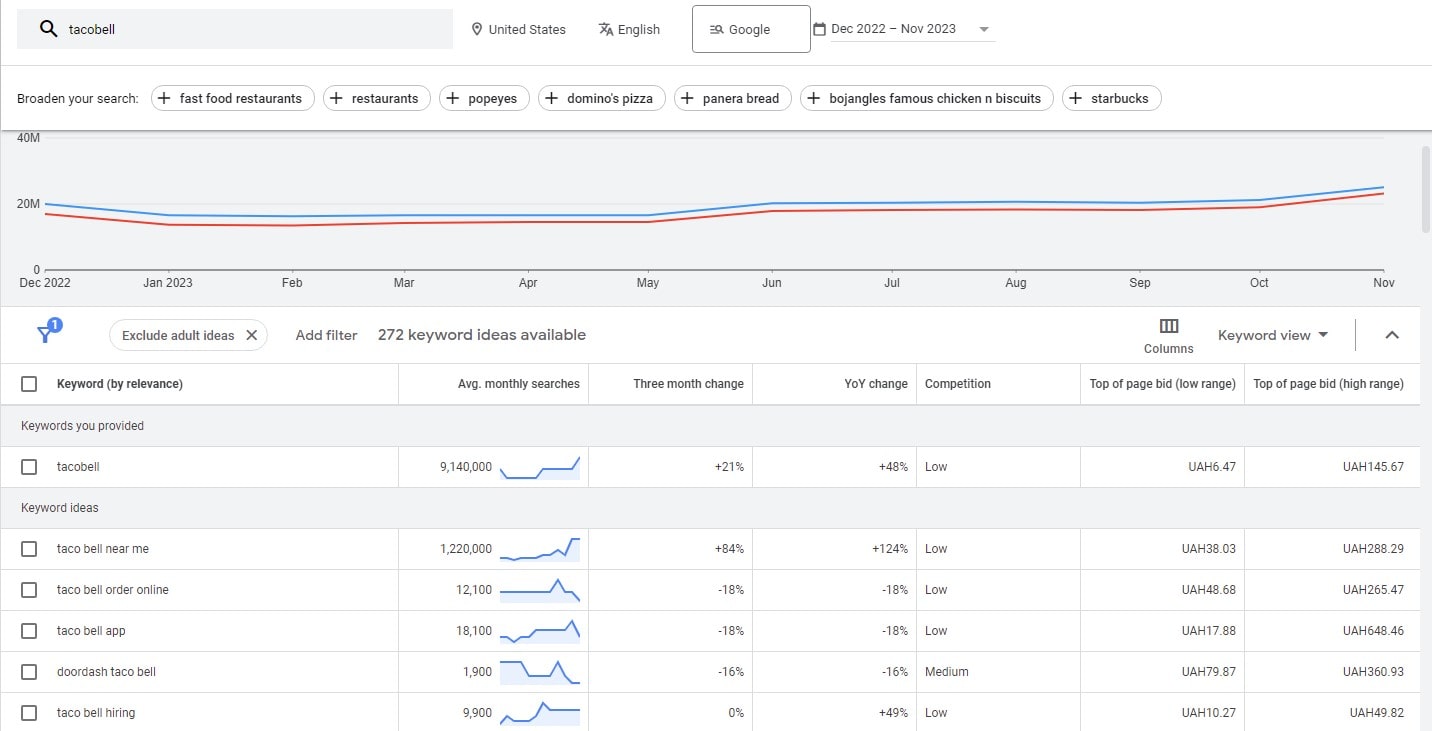1432x731 pixels.
Task: Sort by Competition column
Action: pyautogui.click(x=958, y=384)
